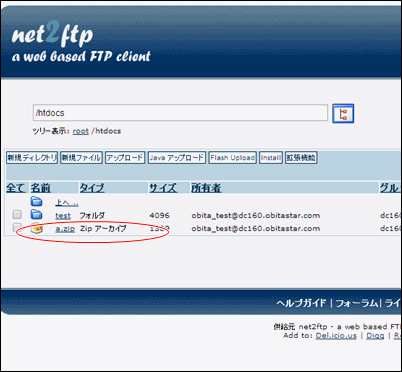Click the Zip アーカイブ type text

[x=103, y=229]
